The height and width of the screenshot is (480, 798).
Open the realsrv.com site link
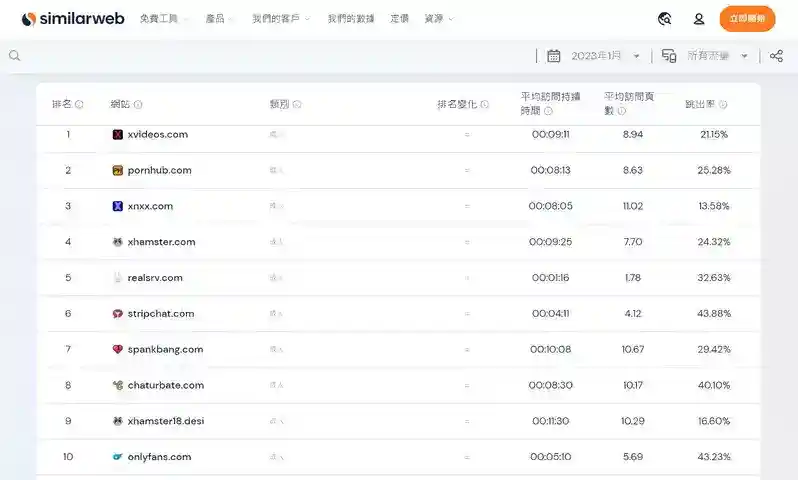tap(155, 278)
